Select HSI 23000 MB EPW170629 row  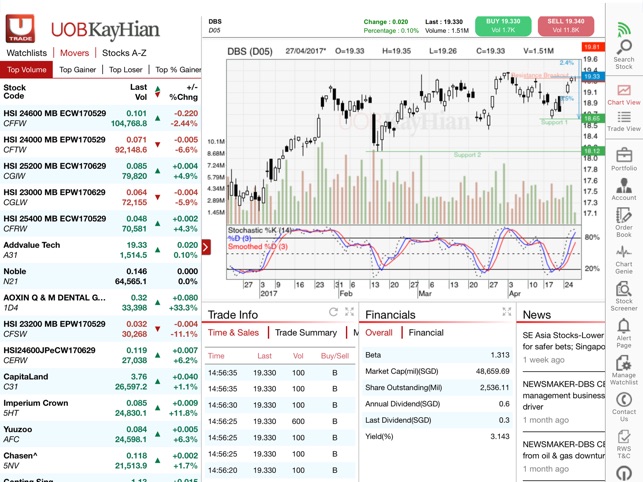[100, 197]
